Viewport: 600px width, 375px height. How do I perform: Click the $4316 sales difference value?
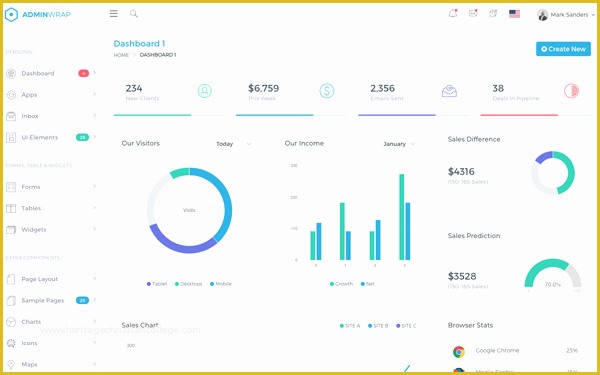pos(461,171)
